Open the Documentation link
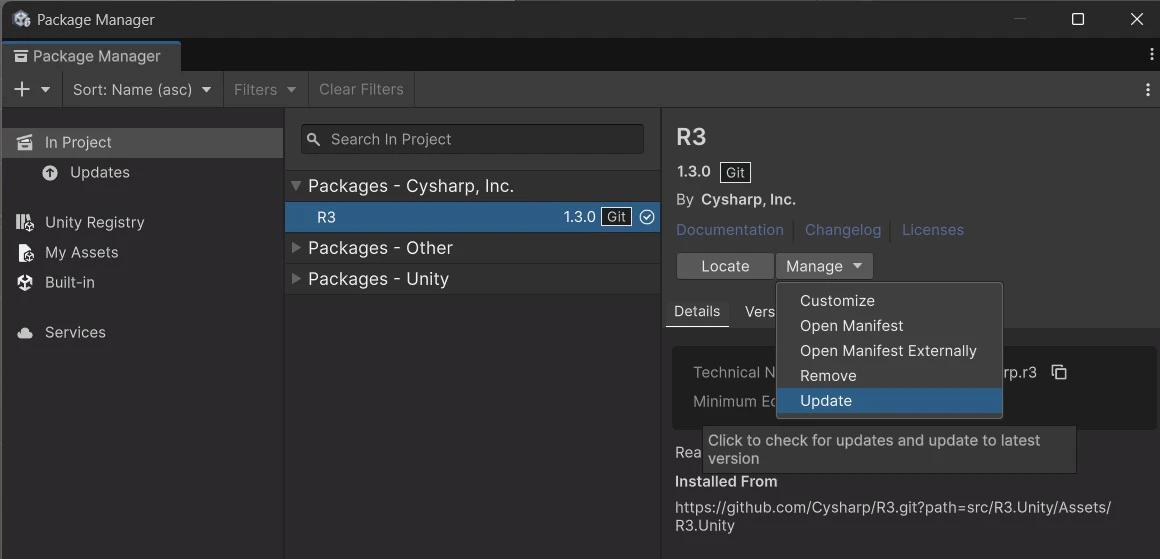This screenshot has height=559, width=1160. click(x=729, y=230)
